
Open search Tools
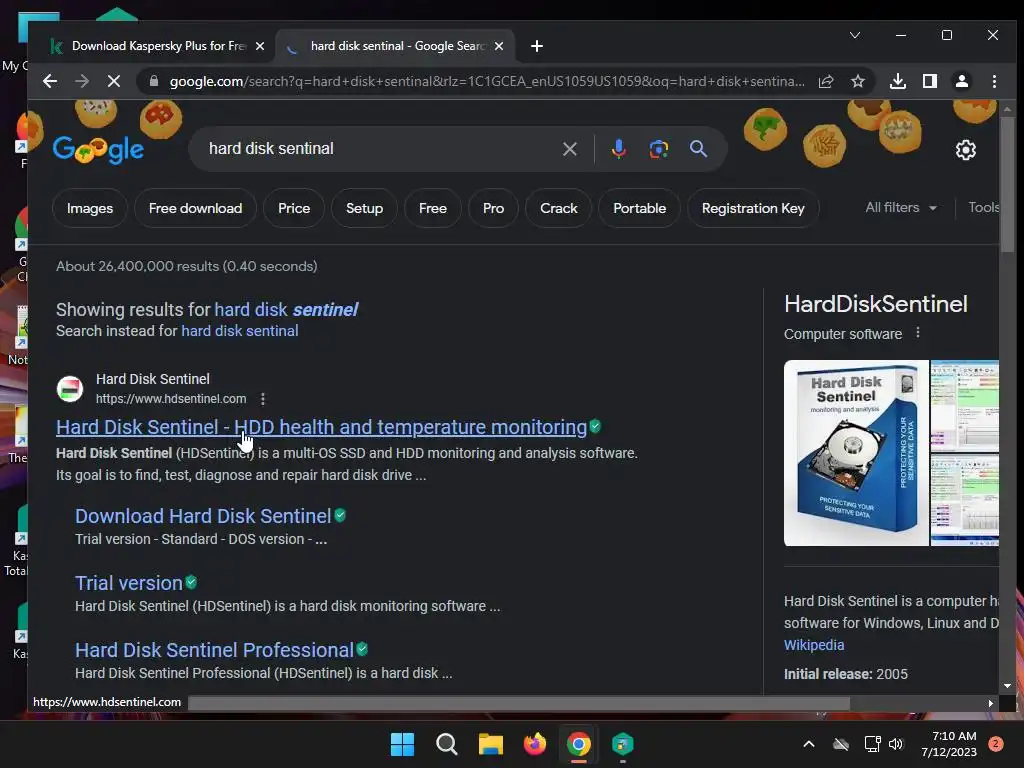(x=984, y=208)
